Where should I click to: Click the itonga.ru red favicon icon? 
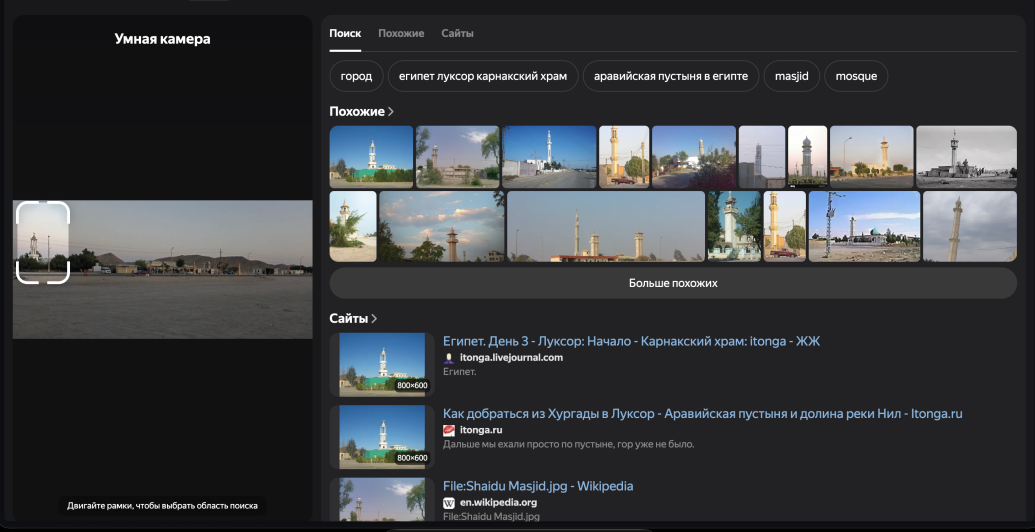[449, 430]
